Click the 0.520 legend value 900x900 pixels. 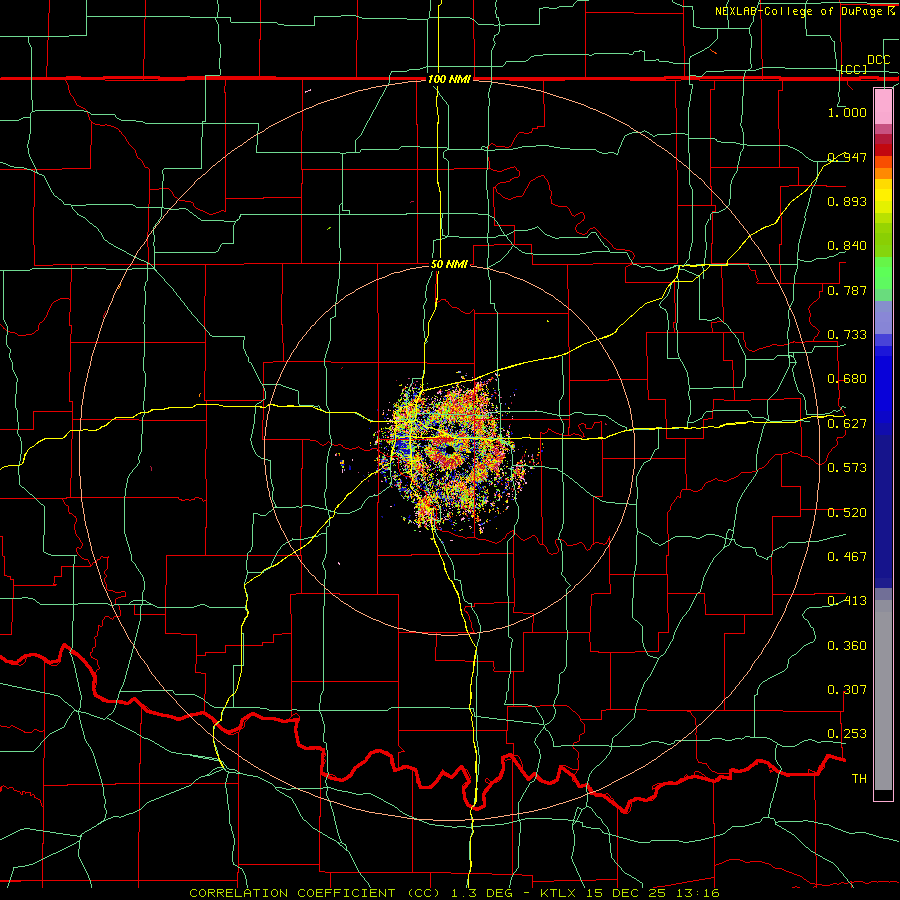[x=847, y=513]
